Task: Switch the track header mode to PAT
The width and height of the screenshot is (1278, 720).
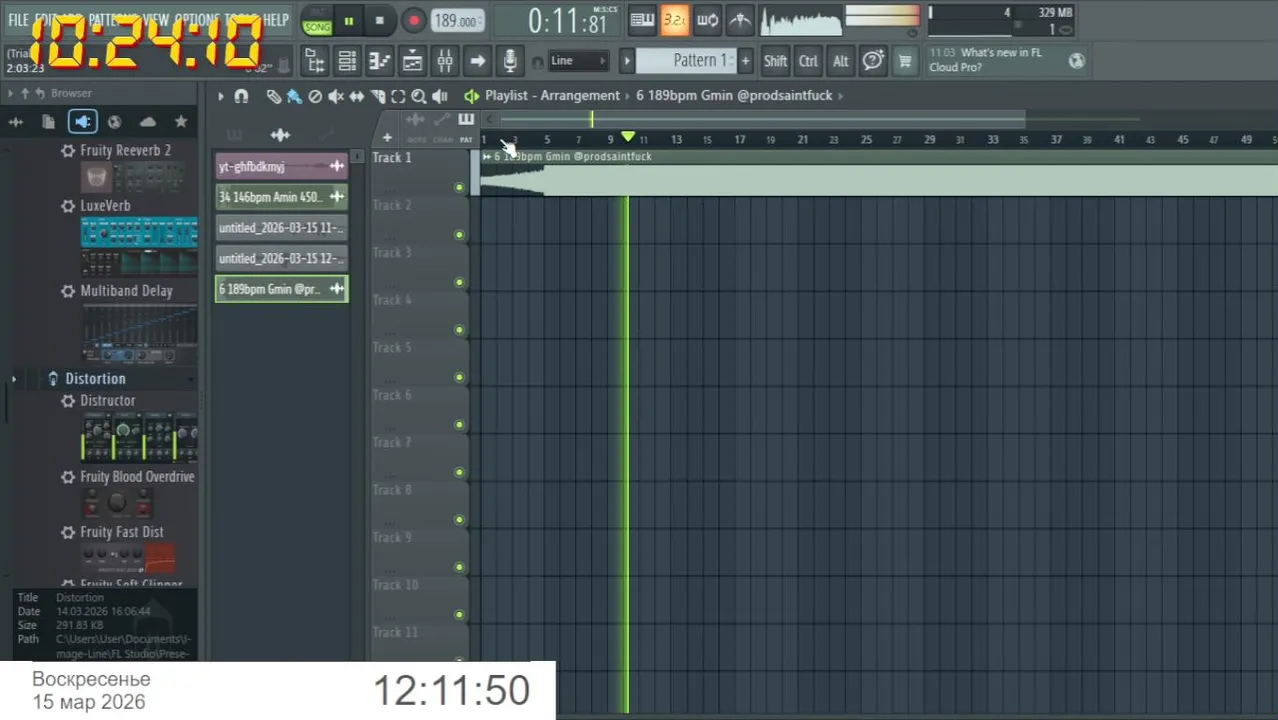Action: click(466, 140)
